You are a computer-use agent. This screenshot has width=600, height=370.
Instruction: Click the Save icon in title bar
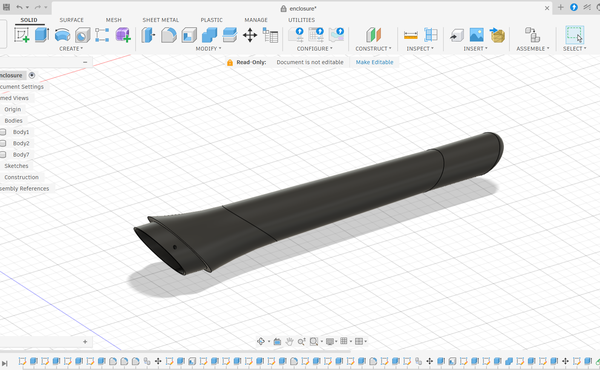click(x=7, y=7)
